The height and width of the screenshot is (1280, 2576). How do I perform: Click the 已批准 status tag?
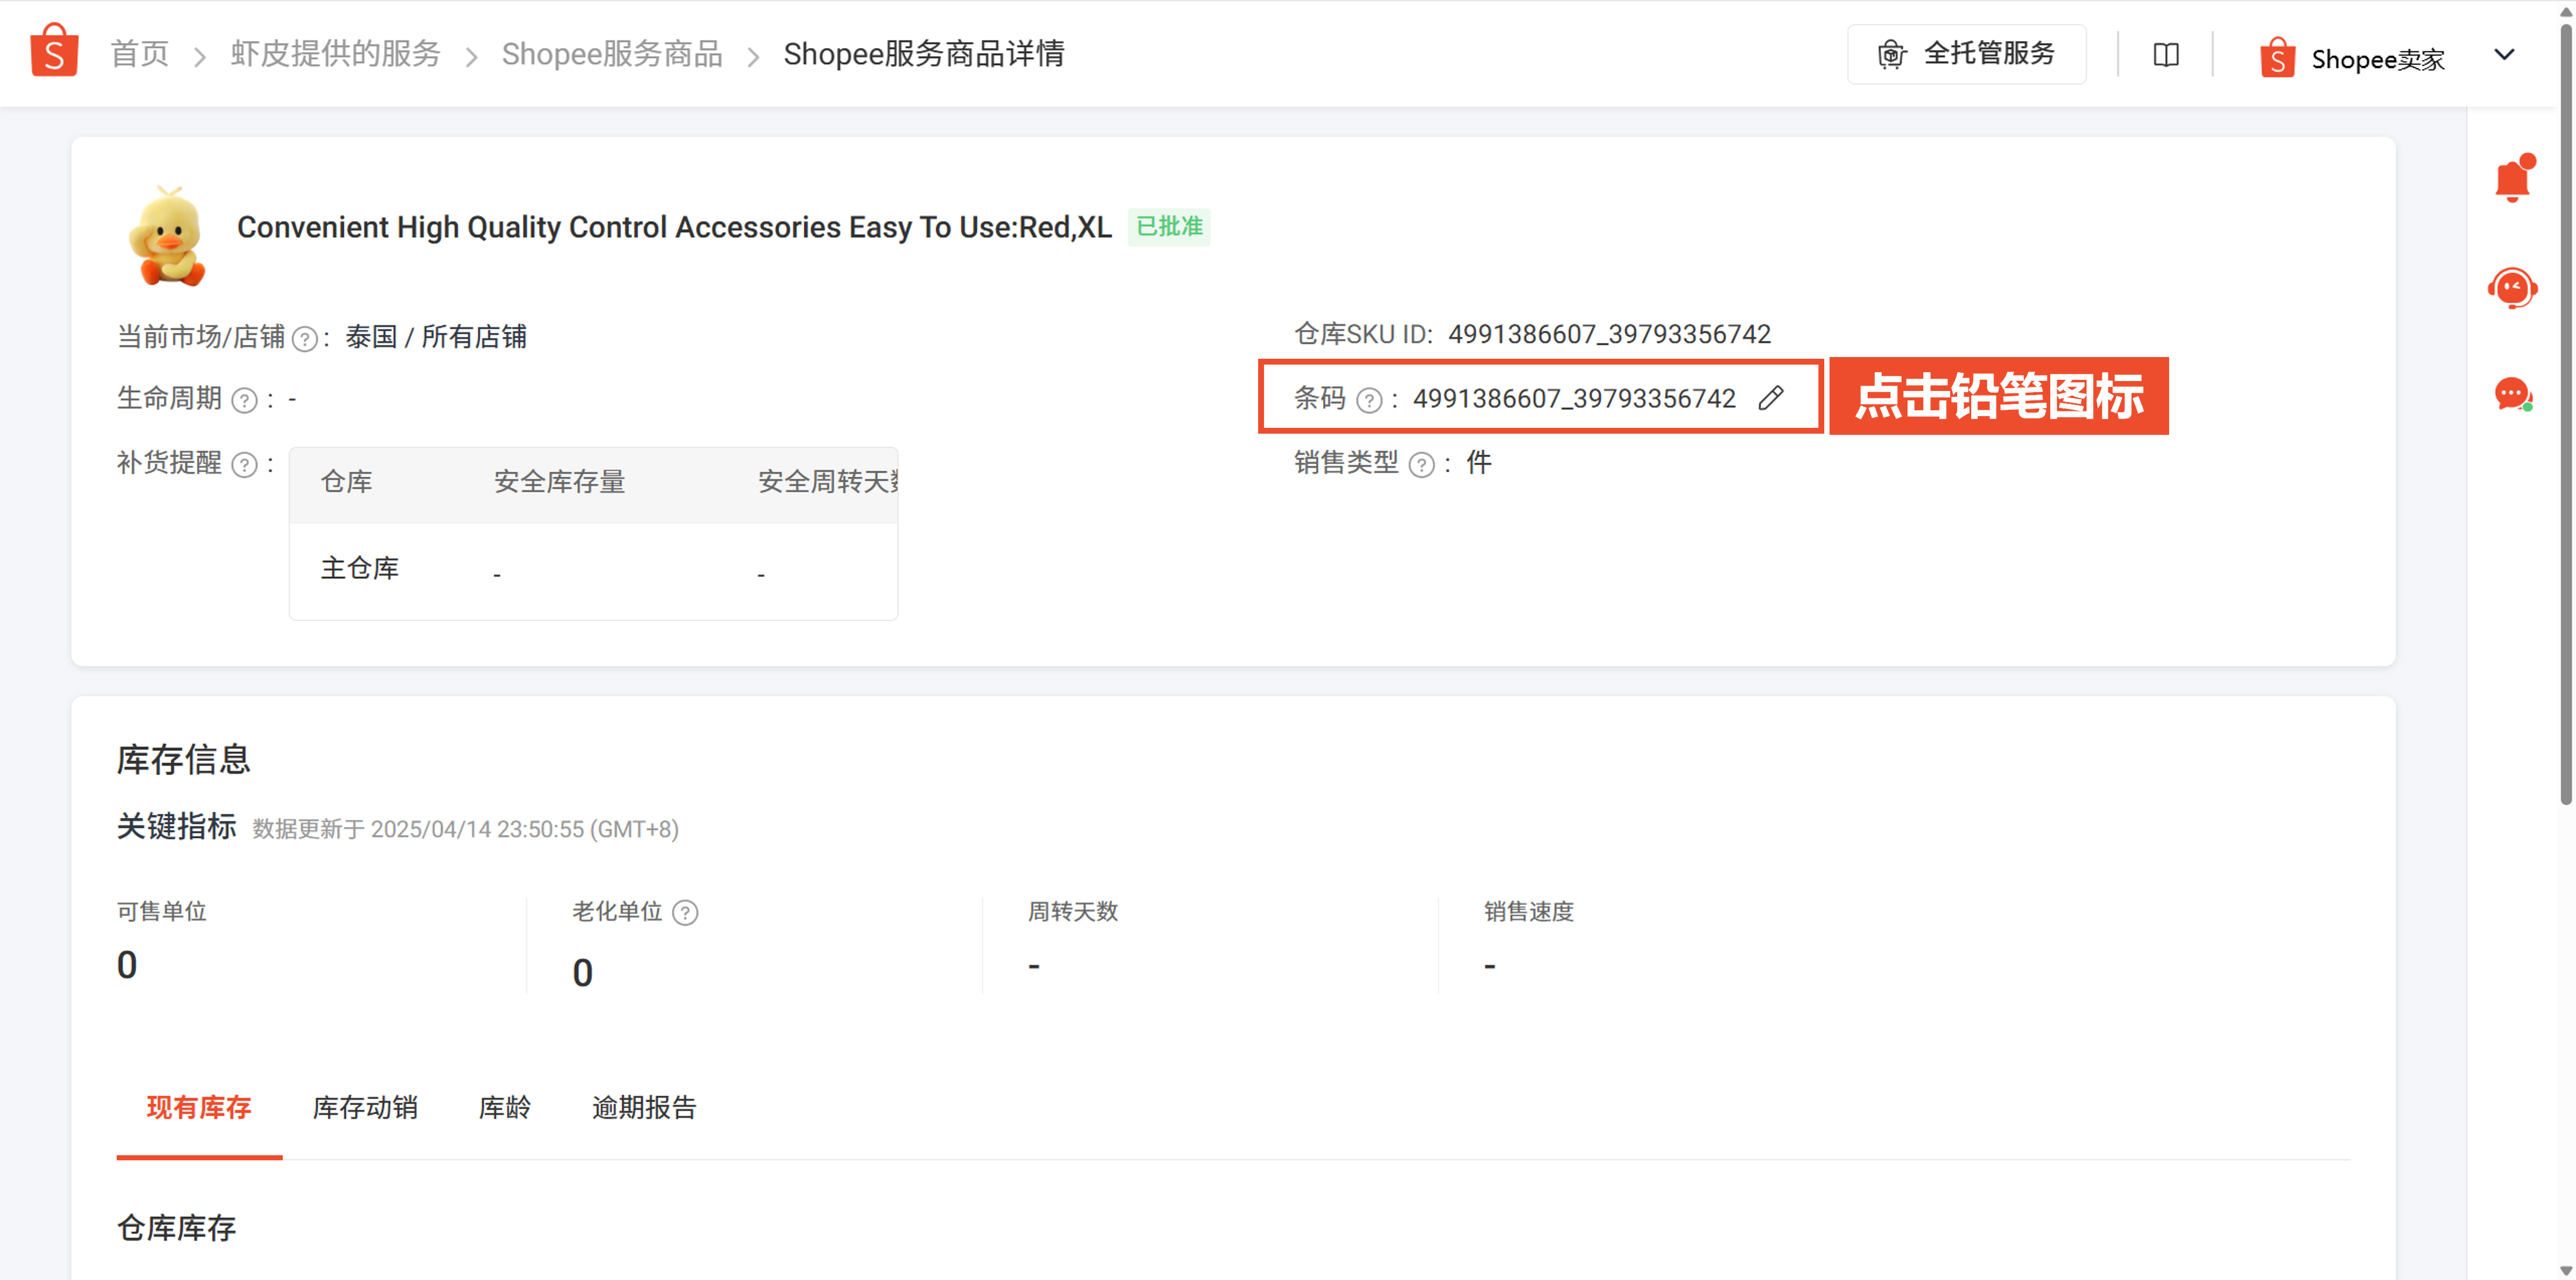(x=1169, y=227)
